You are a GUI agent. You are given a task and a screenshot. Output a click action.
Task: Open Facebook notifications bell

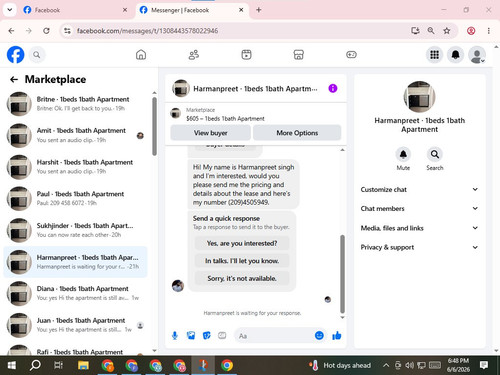click(456, 55)
